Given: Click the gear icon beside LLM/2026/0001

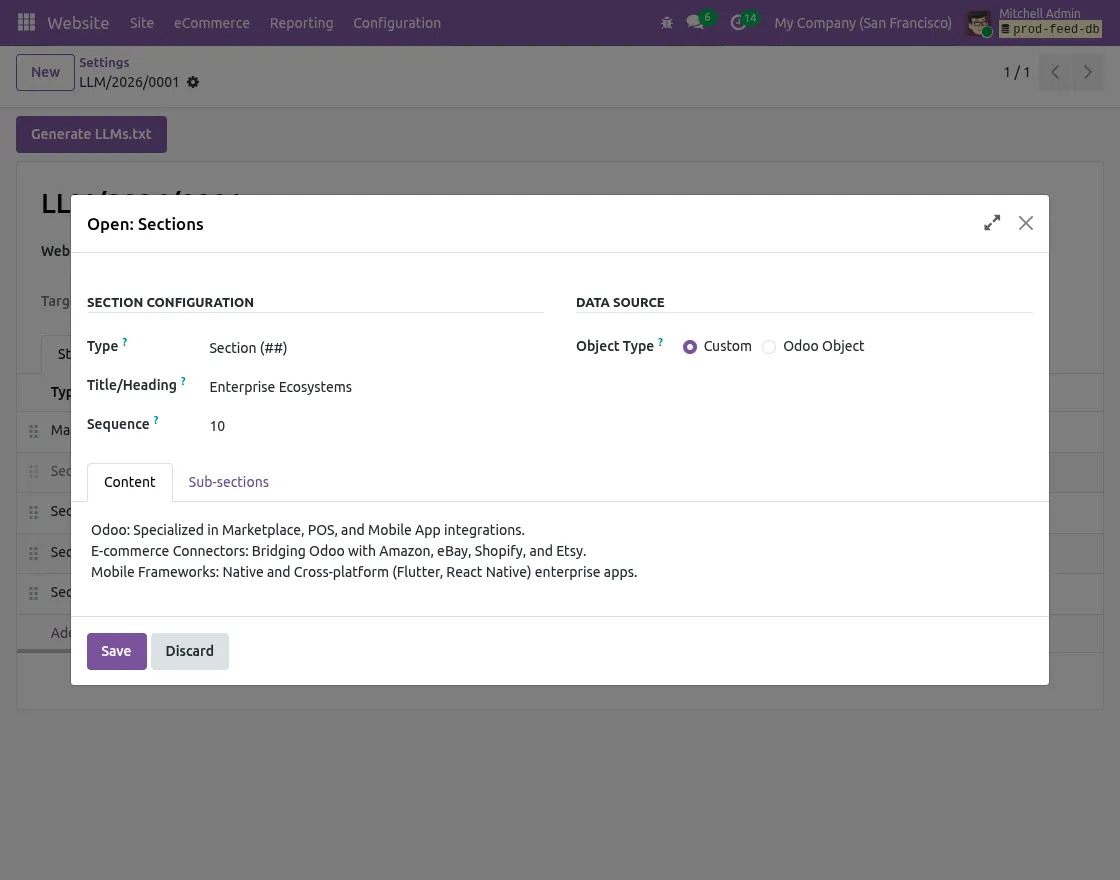Looking at the screenshot, I should pos(193,82).
